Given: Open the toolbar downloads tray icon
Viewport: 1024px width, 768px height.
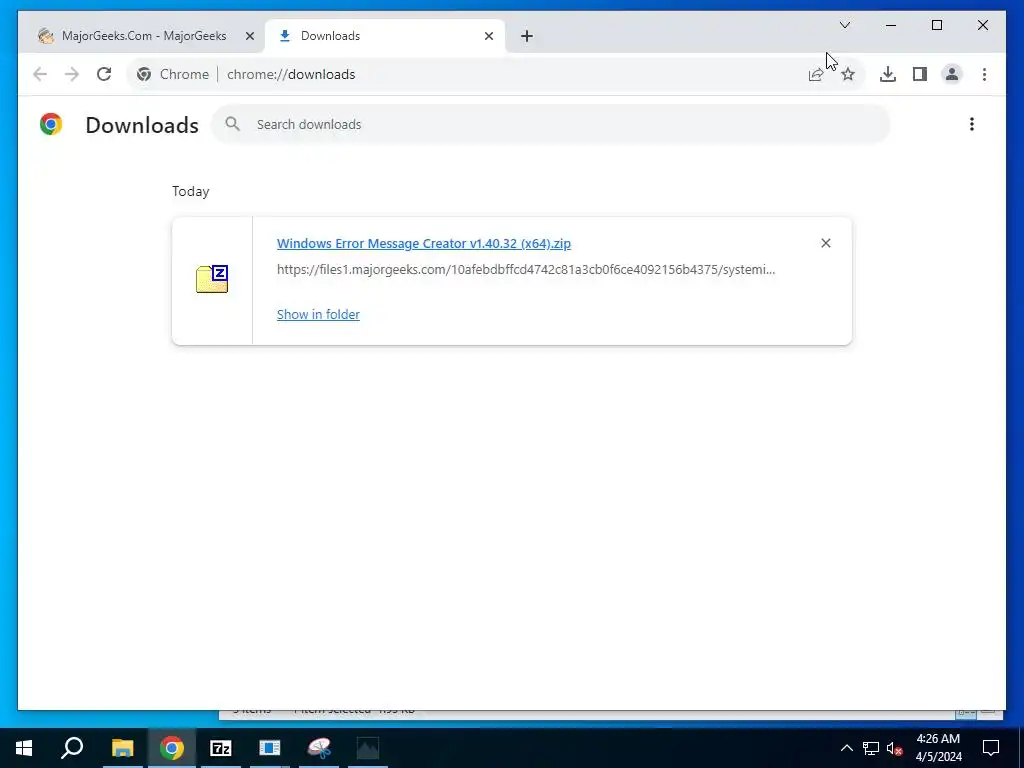Looking at the screenshot, I should coord(888,74).
